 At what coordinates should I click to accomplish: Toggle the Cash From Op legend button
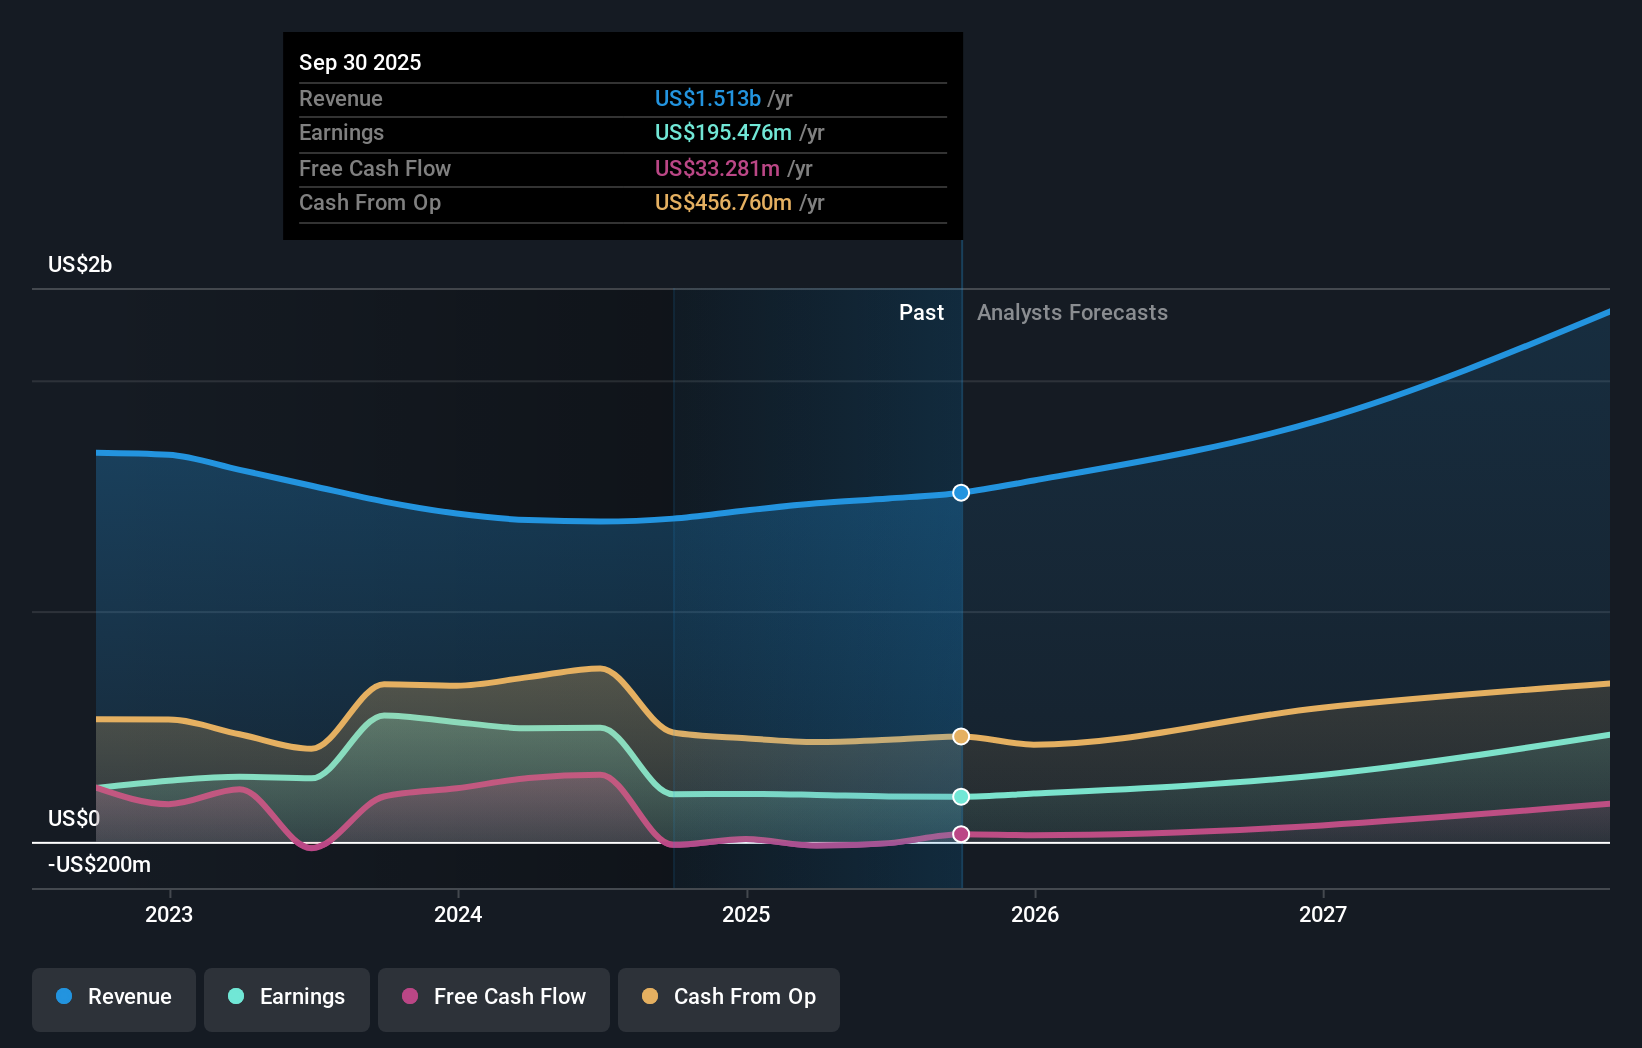(729, 999)
